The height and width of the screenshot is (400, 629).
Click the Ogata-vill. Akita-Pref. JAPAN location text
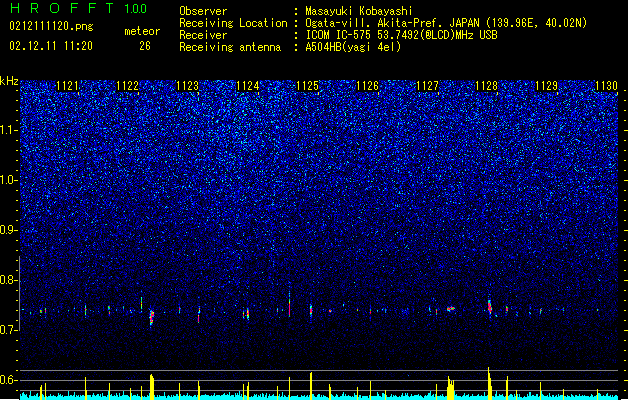tap(446, 23)
